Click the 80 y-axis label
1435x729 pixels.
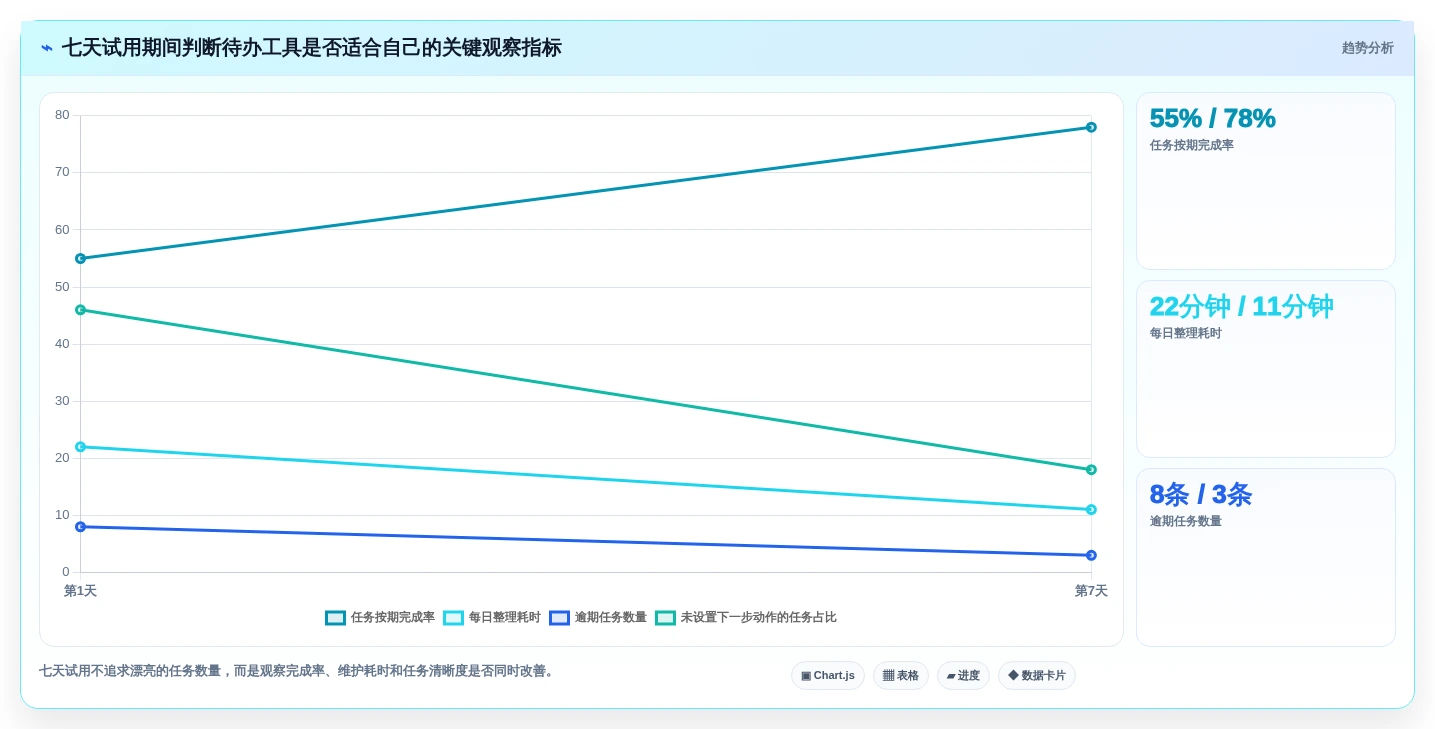click(x=62, y=115)
